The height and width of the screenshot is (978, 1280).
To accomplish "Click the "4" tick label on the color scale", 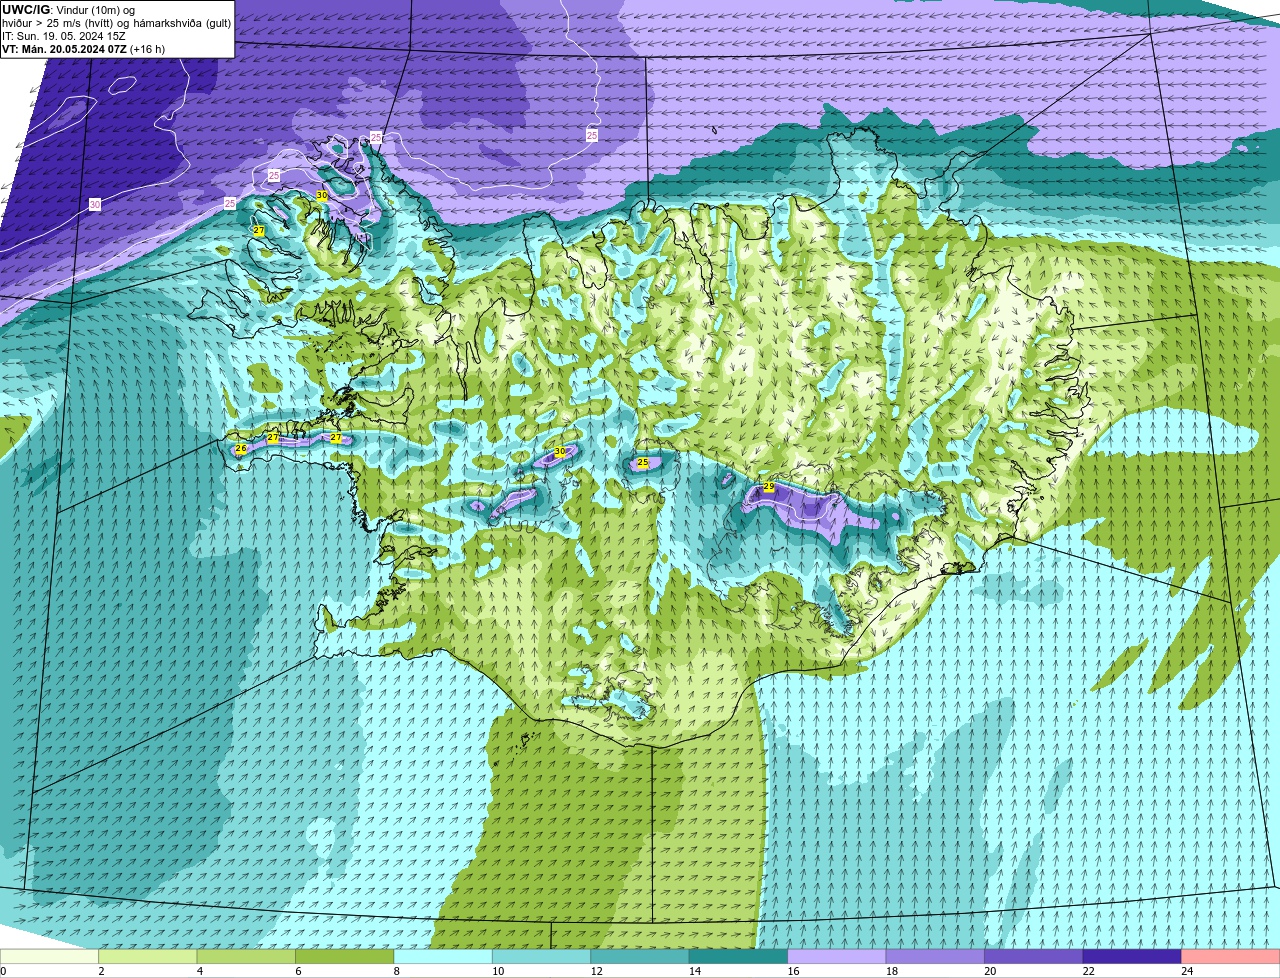I will point(199,971).
